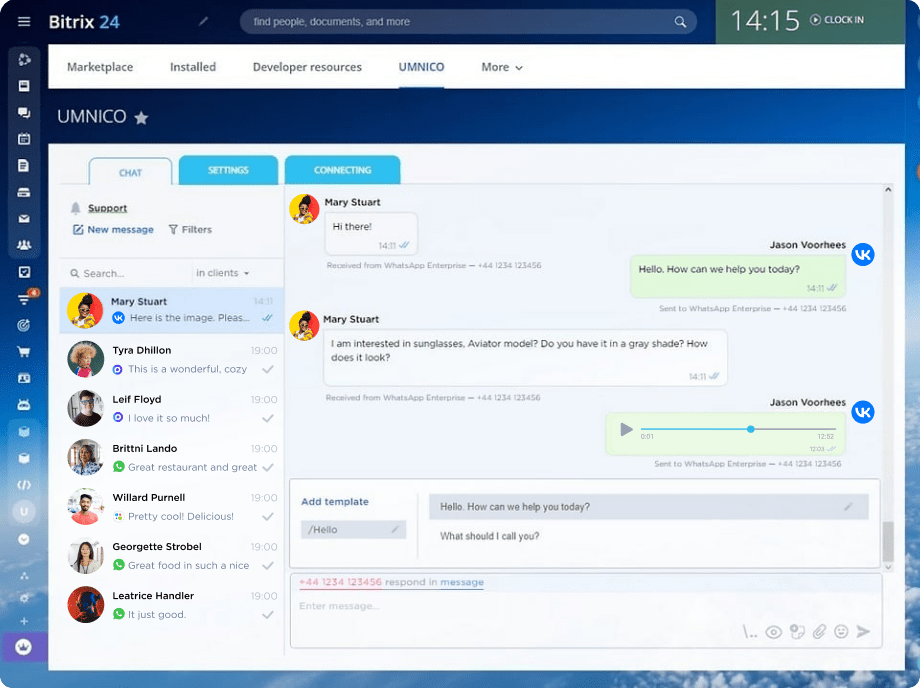Open Leif Floyd conversation

tap(171, 409)
